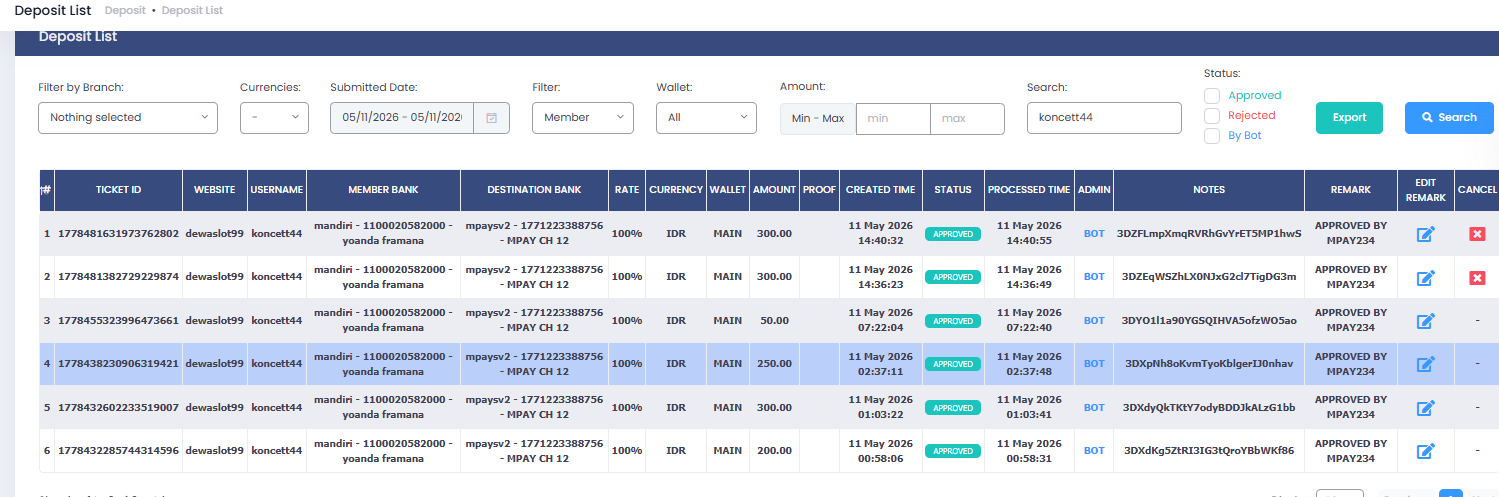Cancel the first deposit with the red X
1499x497 pixels.
(1477, 234)
